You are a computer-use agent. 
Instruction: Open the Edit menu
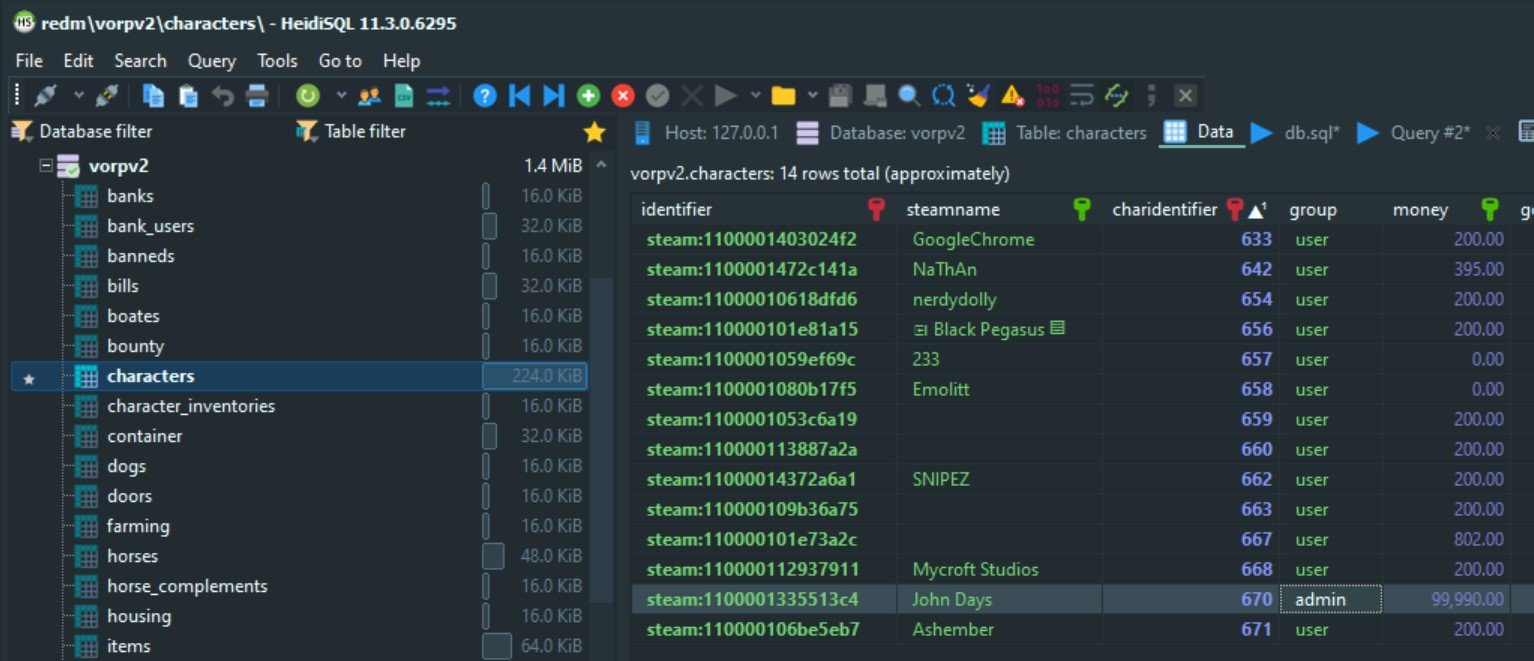pos(78,61)
